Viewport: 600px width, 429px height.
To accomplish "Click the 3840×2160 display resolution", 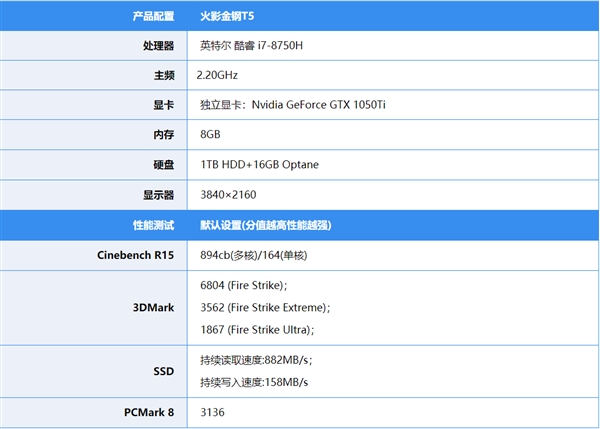I will pos(228,195).
